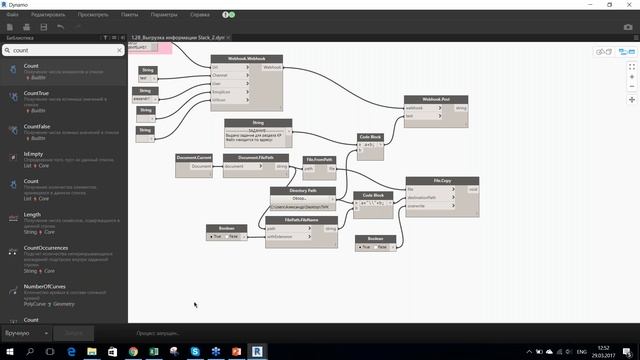Click the Document.Current node header
Screen dimensions: 640x360
(194, 158)
